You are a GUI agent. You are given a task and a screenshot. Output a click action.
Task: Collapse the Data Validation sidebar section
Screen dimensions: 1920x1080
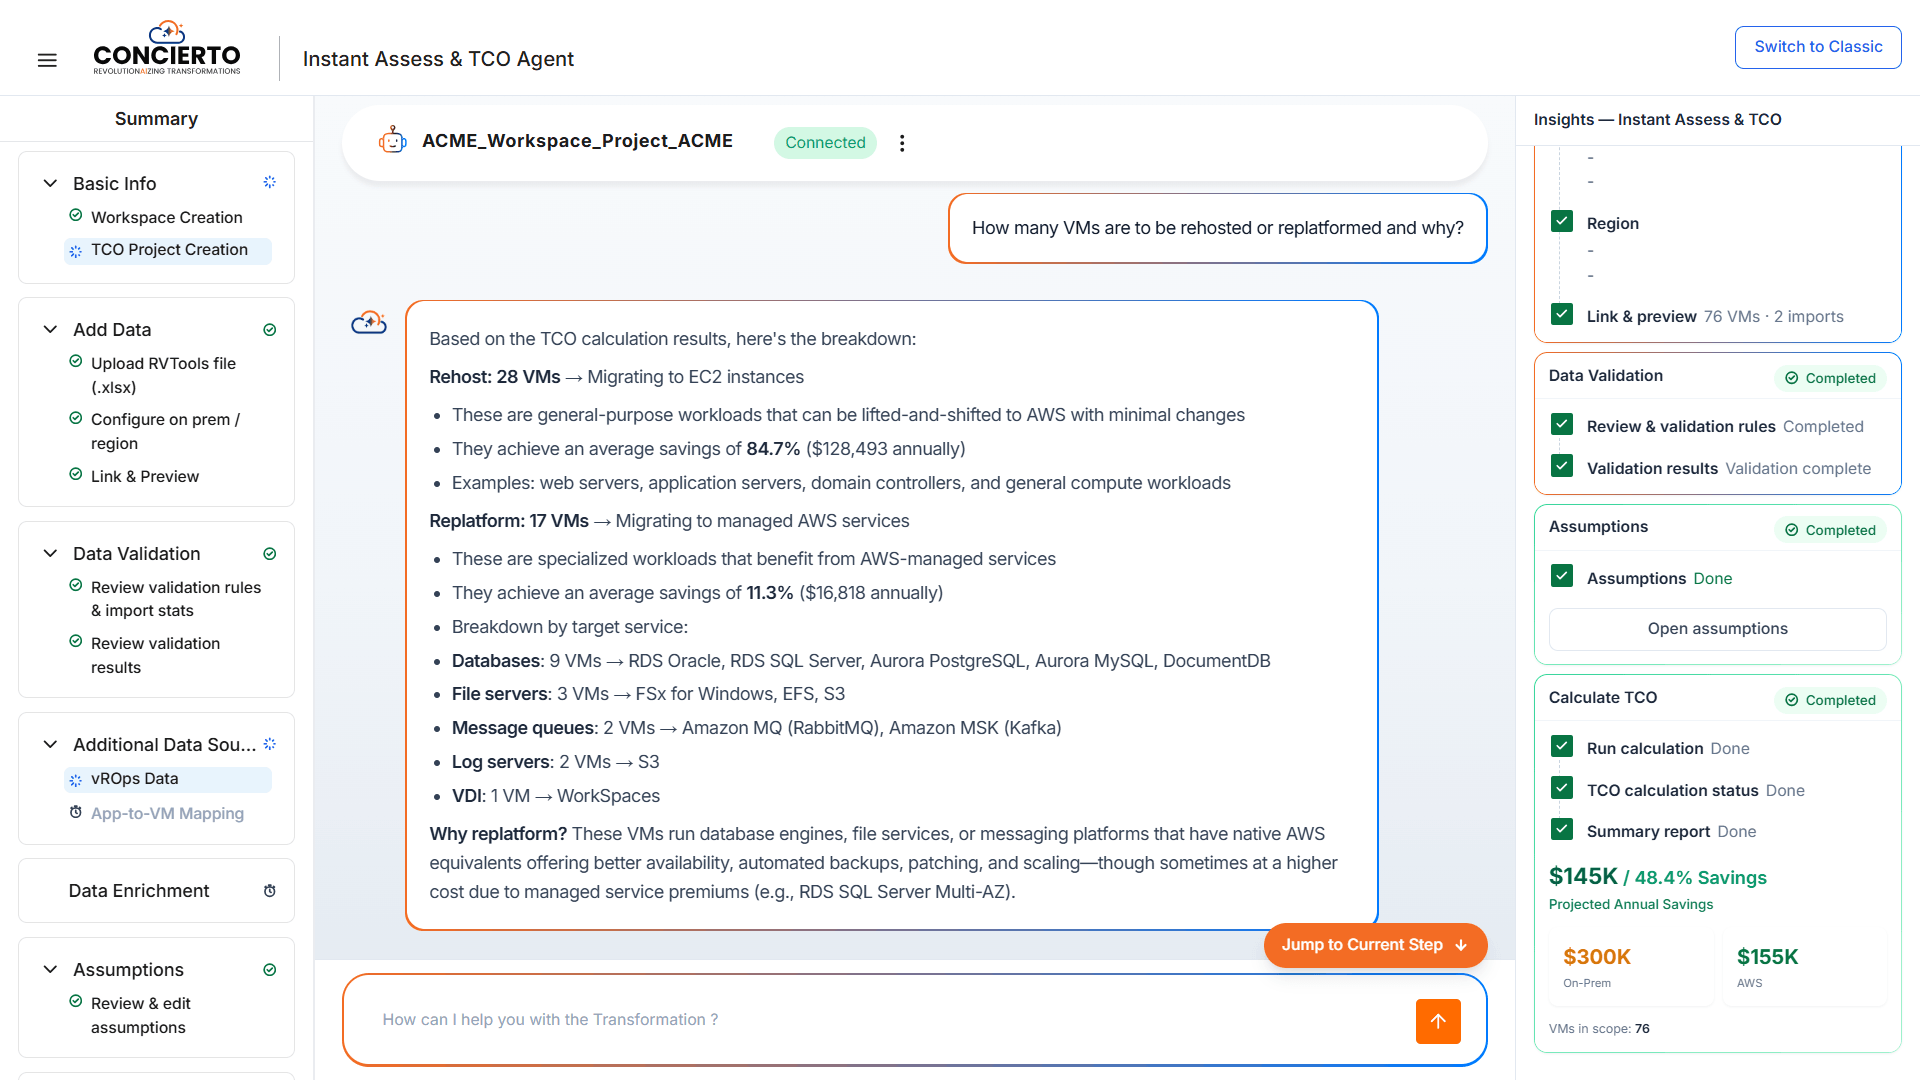tap(50, 553)
